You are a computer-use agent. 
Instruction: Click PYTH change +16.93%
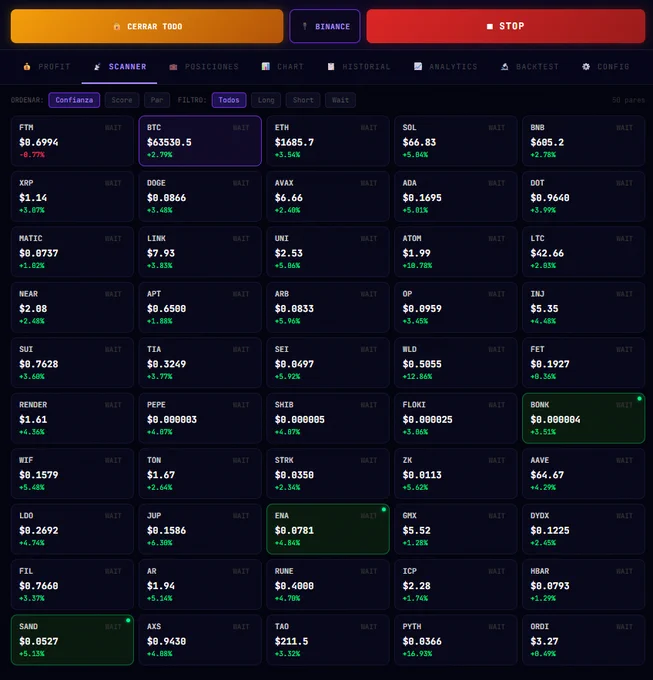pyautogui.click(x=417, y=654)
